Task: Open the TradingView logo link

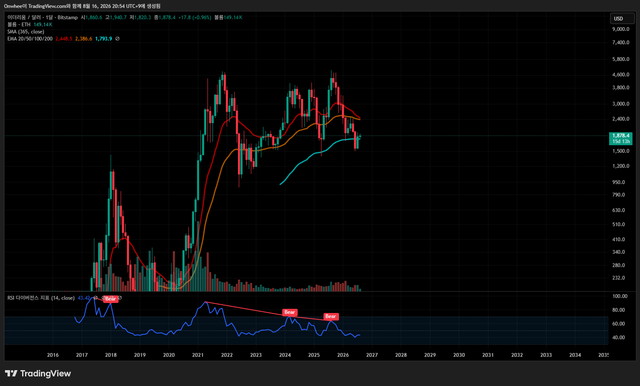Action: click(x=38, y=373)
